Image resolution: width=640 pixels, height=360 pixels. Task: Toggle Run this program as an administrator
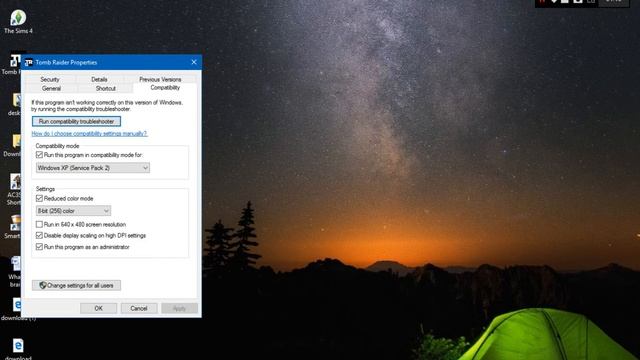[39, 247]
